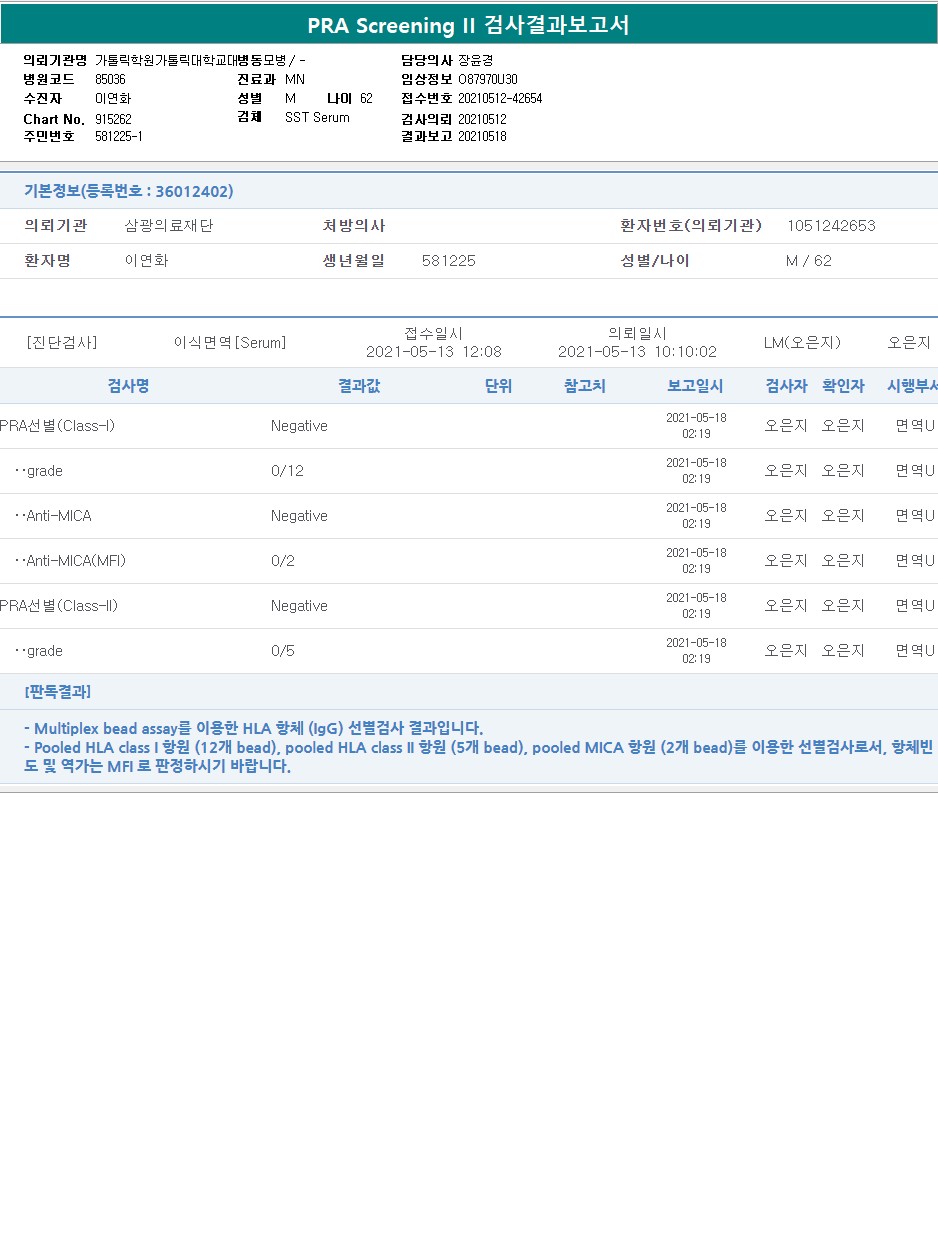This screenshot has width=938, height=1240.
Task: Select the 참고치 column header
Action: point(585,386)
